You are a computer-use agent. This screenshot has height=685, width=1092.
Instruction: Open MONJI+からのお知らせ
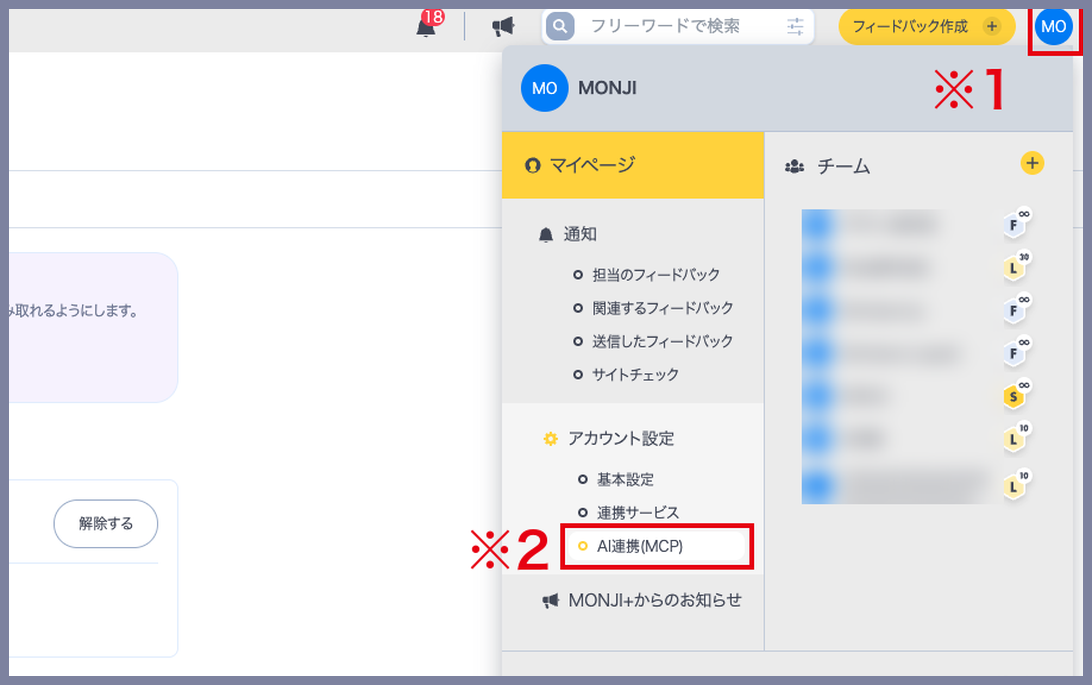655,600
